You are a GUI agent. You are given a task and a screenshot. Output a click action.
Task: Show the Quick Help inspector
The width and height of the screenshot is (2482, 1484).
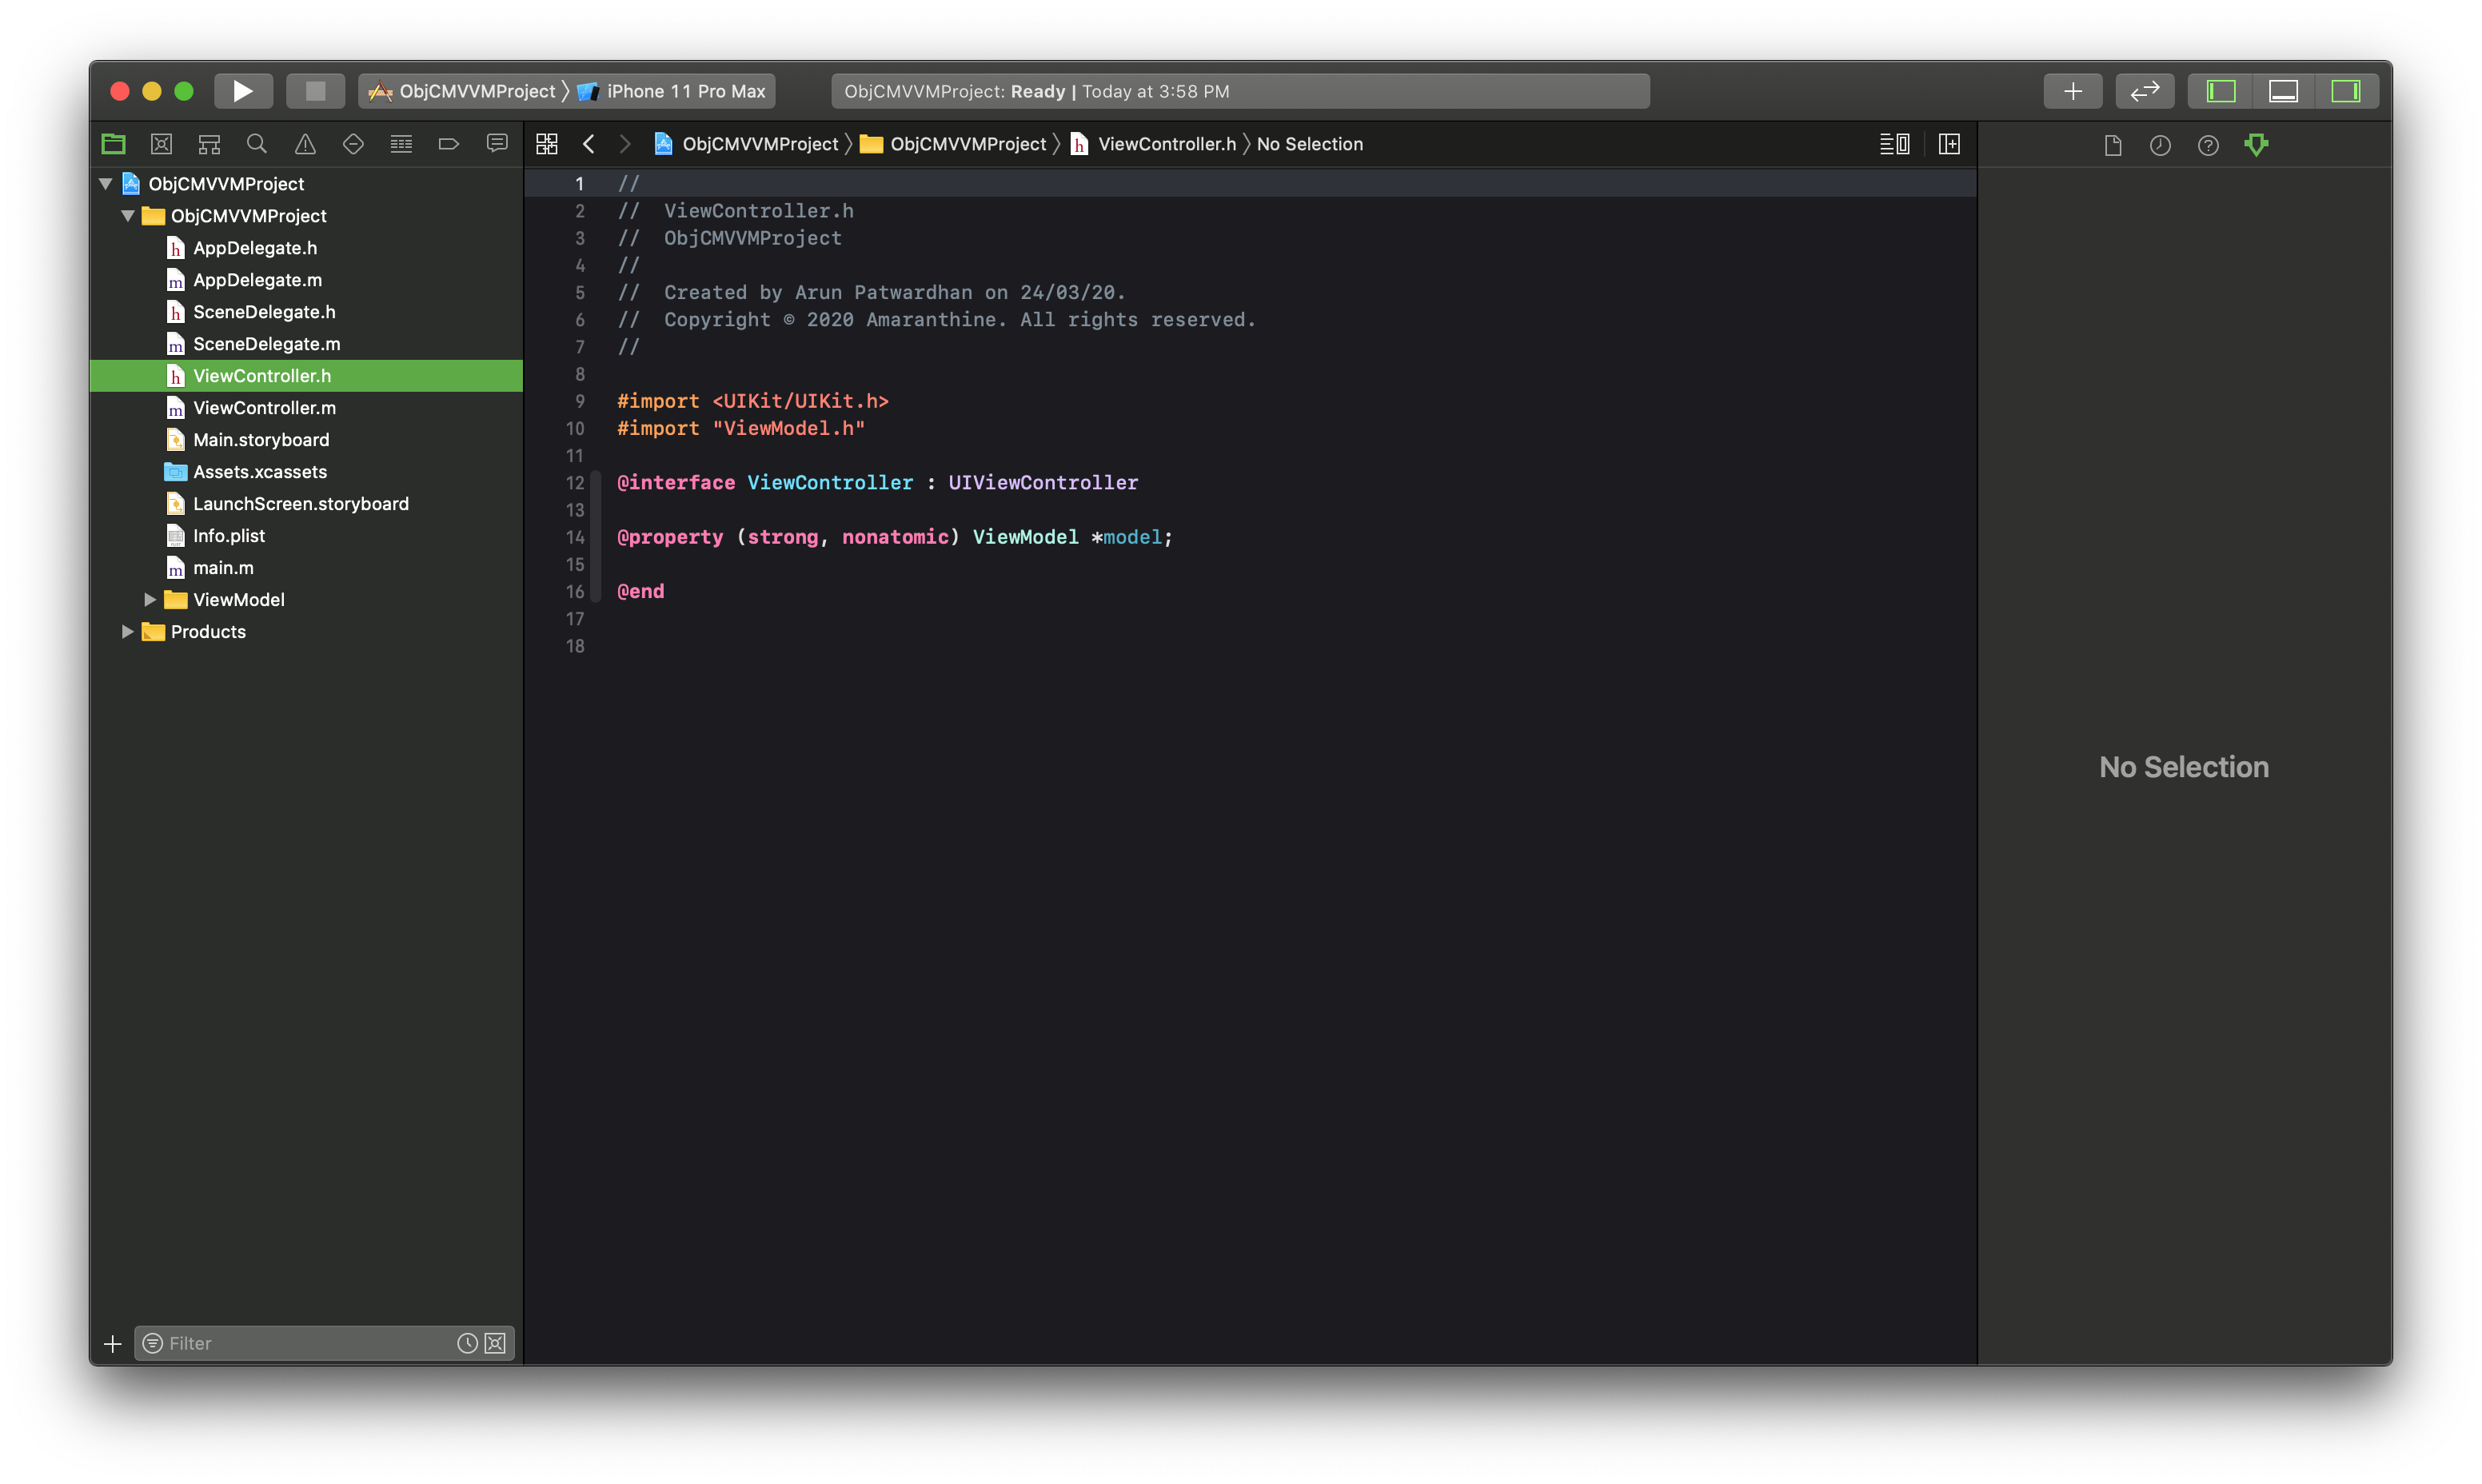point(2207,146)
